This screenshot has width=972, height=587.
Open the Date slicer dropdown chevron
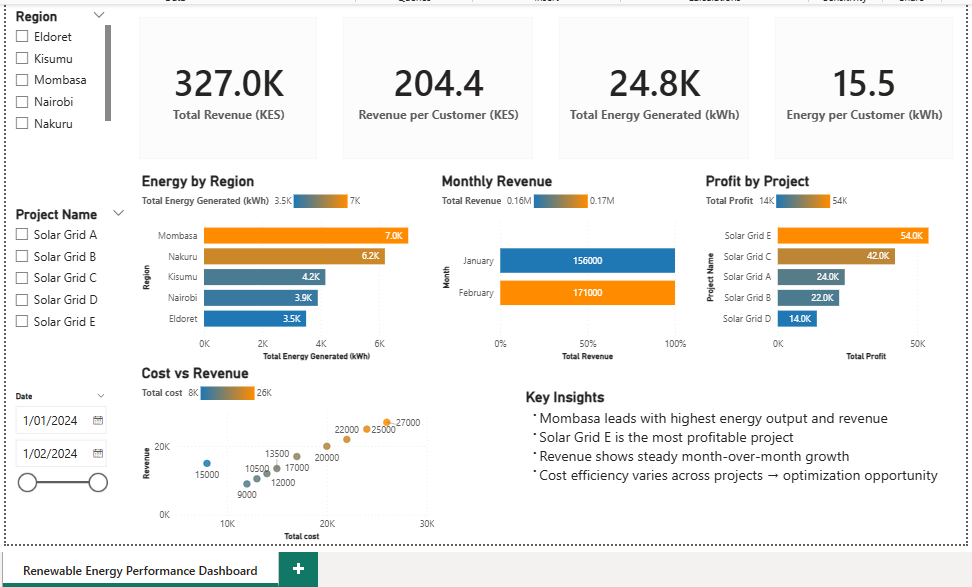point(101,395)
